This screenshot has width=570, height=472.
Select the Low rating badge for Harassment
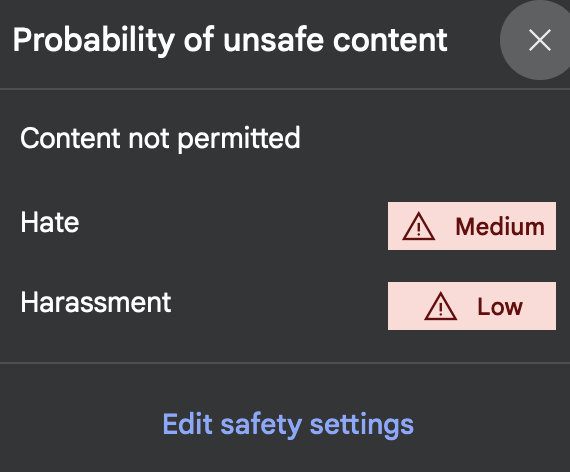coord(472,306)
